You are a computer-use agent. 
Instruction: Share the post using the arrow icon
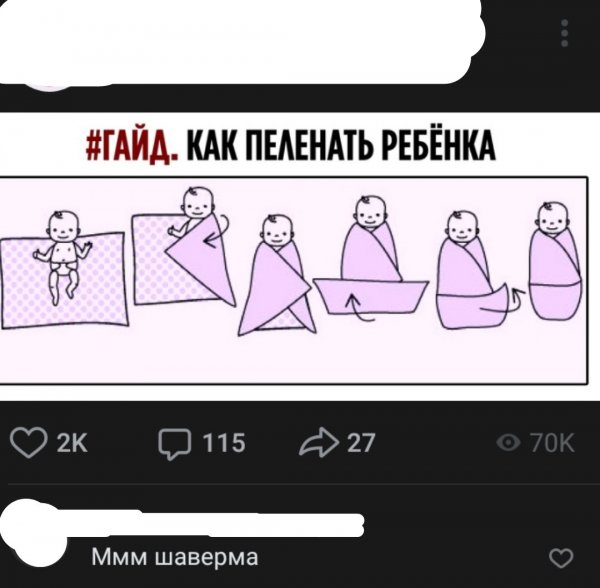pyautogui.click(x=319, y=442)
